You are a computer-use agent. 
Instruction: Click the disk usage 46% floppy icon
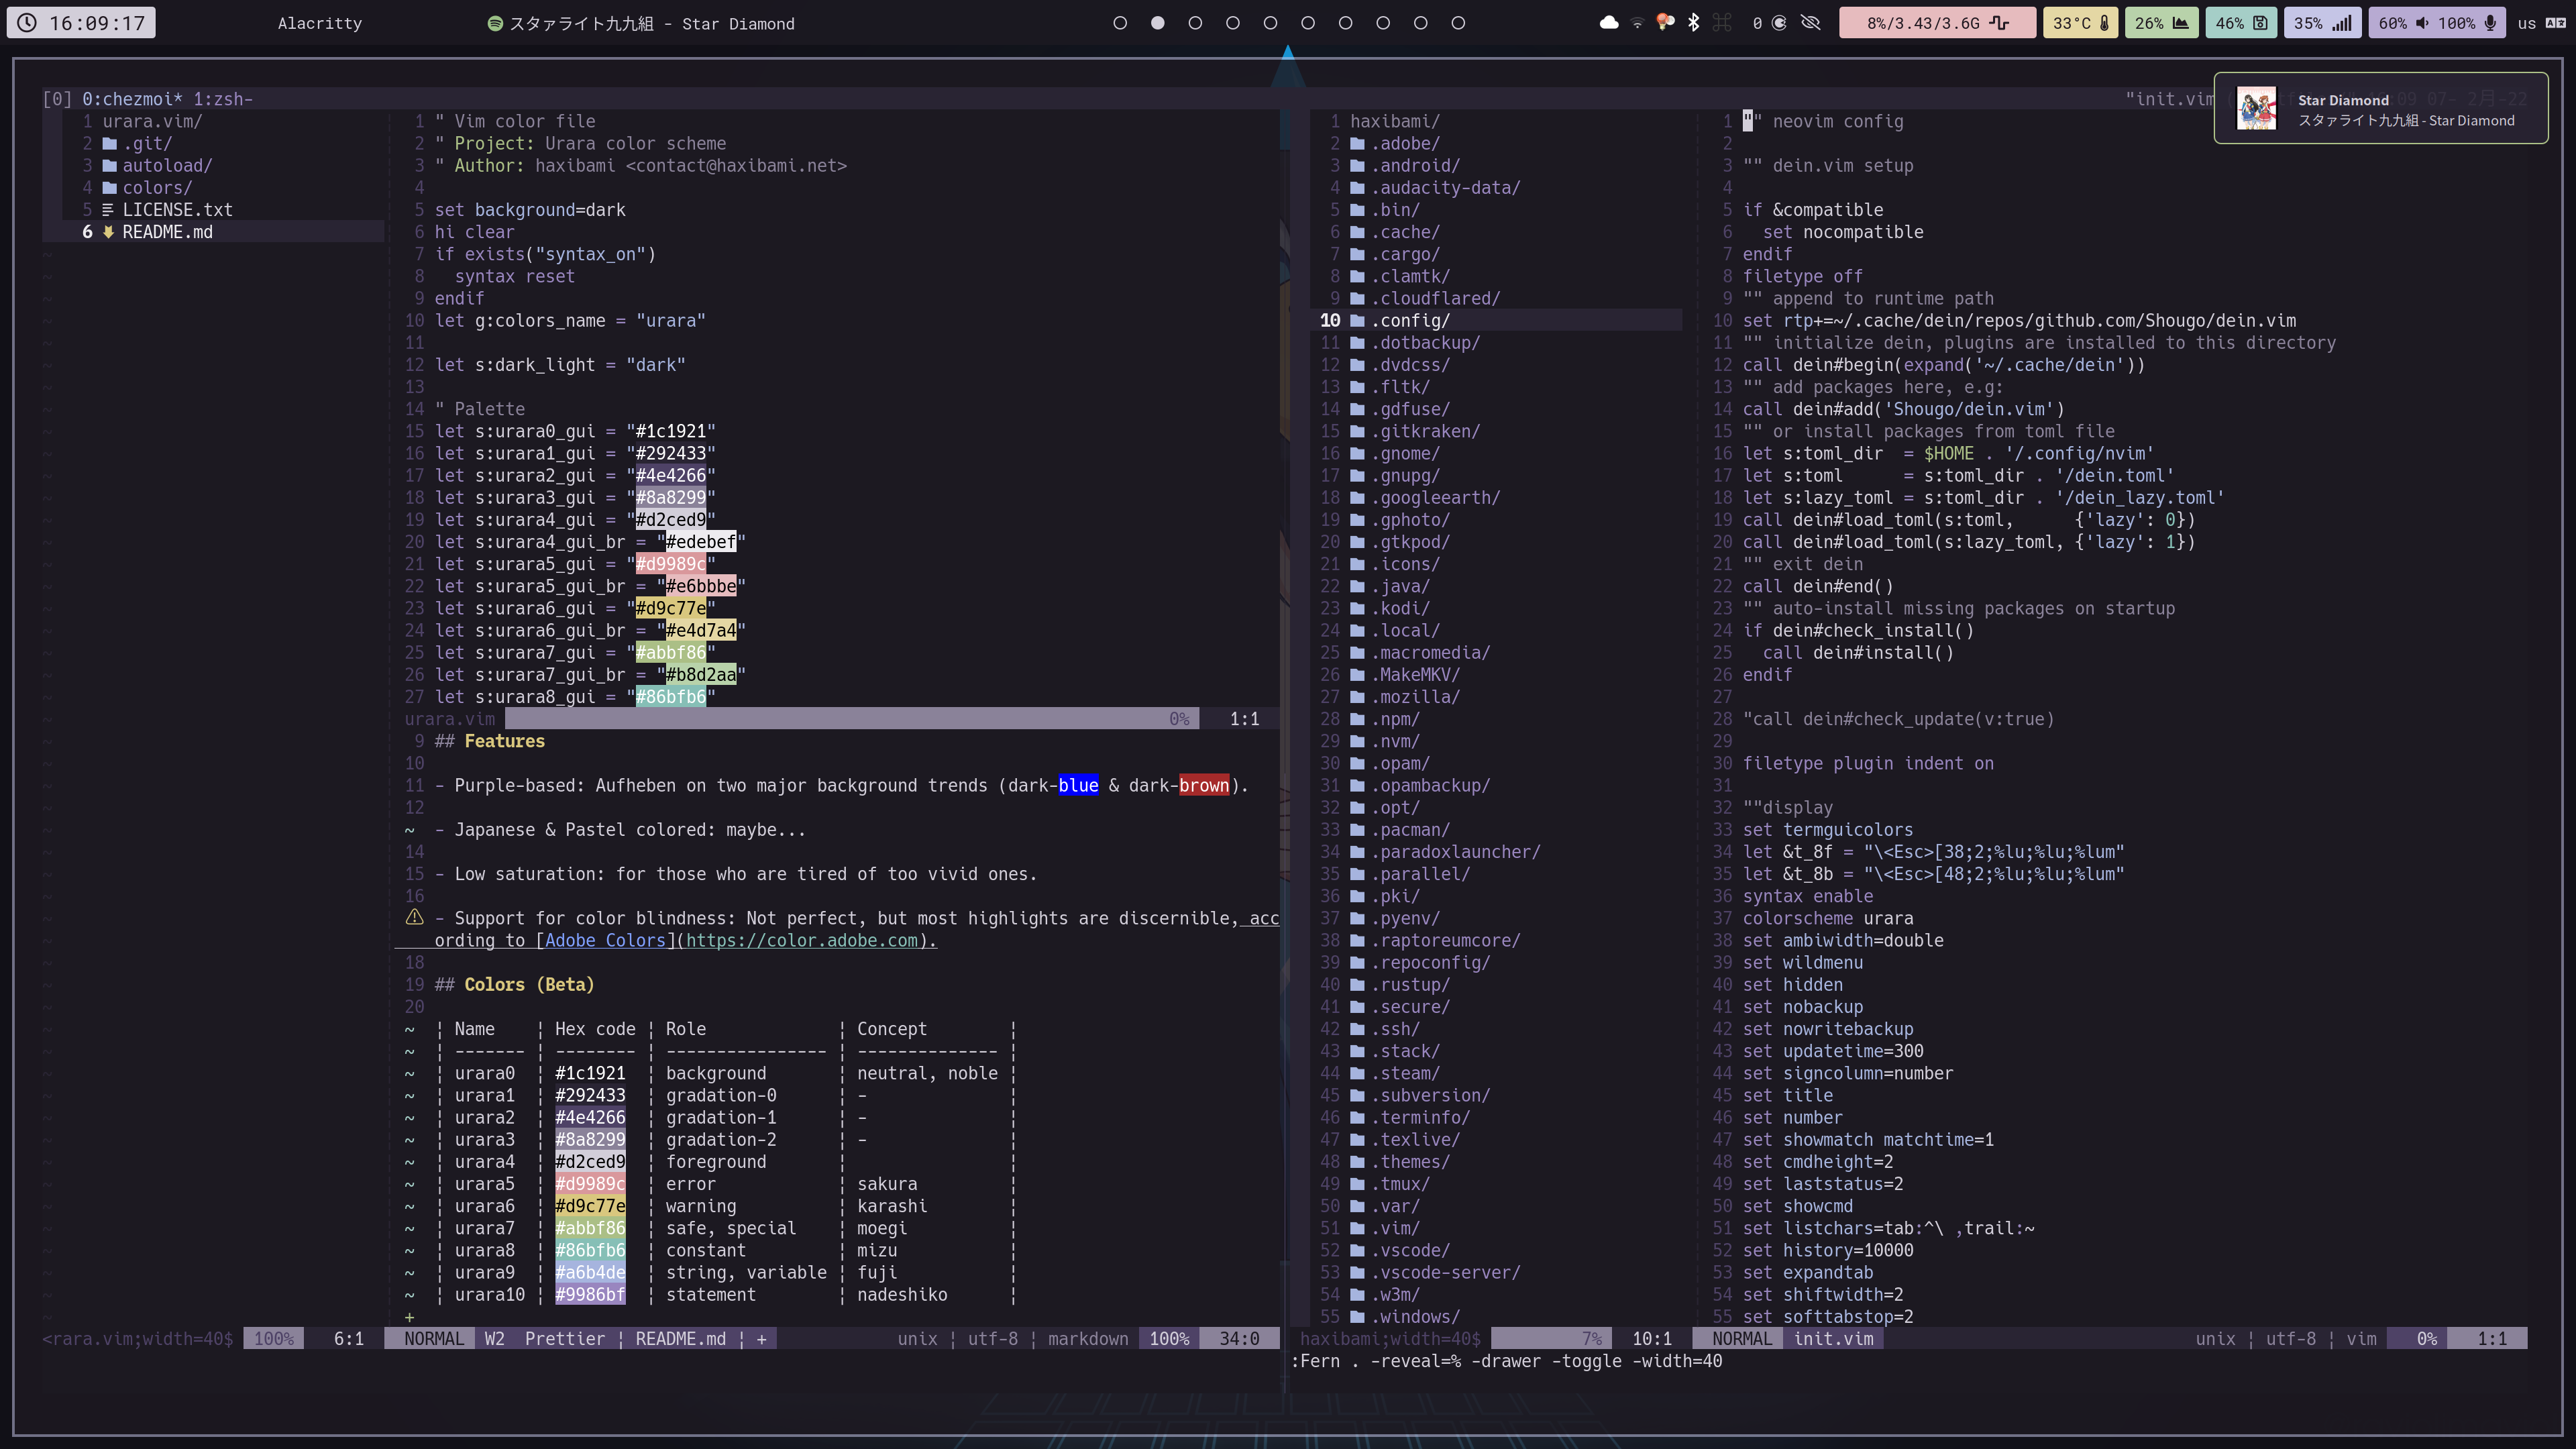point(2260,23)
